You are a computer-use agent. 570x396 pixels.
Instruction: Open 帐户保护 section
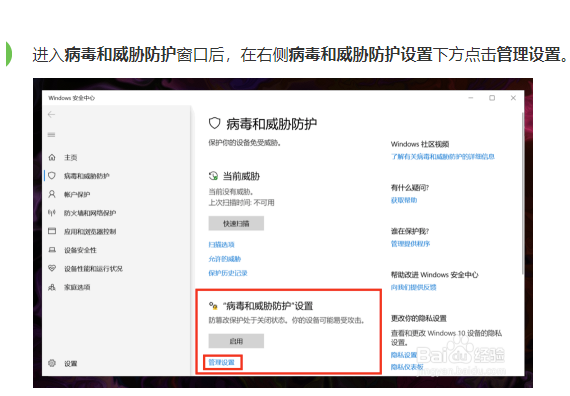pyautogui.click(x=77, y=195)
